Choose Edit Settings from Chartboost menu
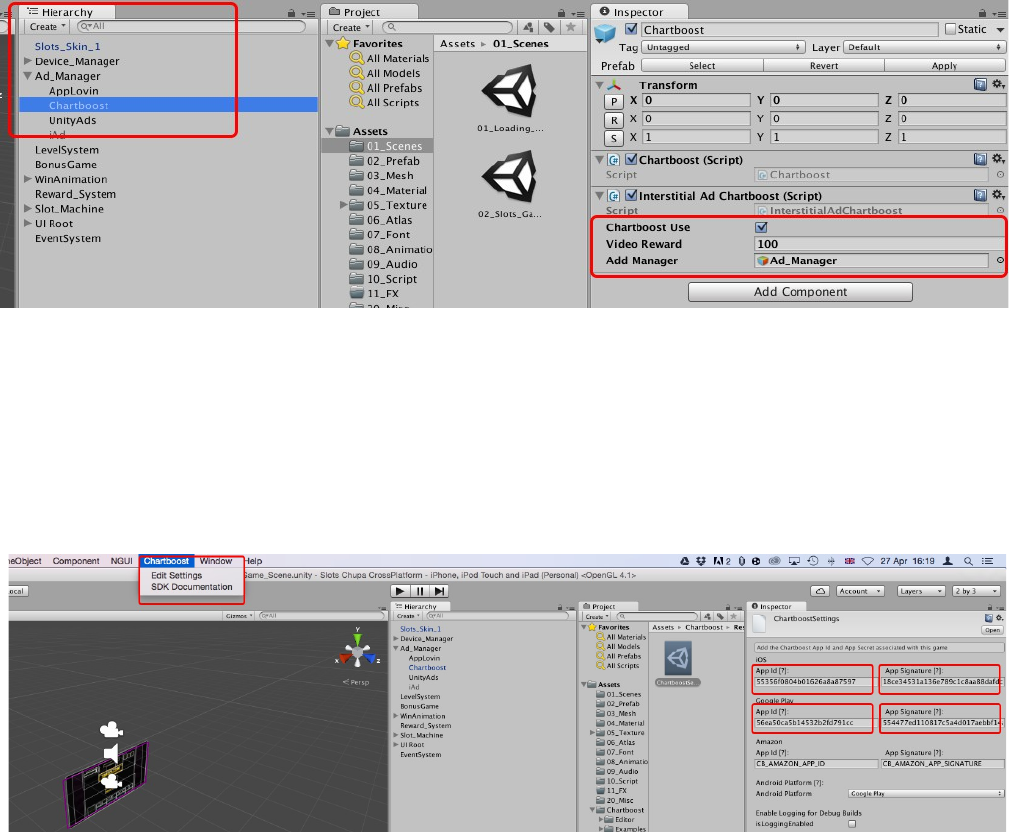 coord(176,575)
